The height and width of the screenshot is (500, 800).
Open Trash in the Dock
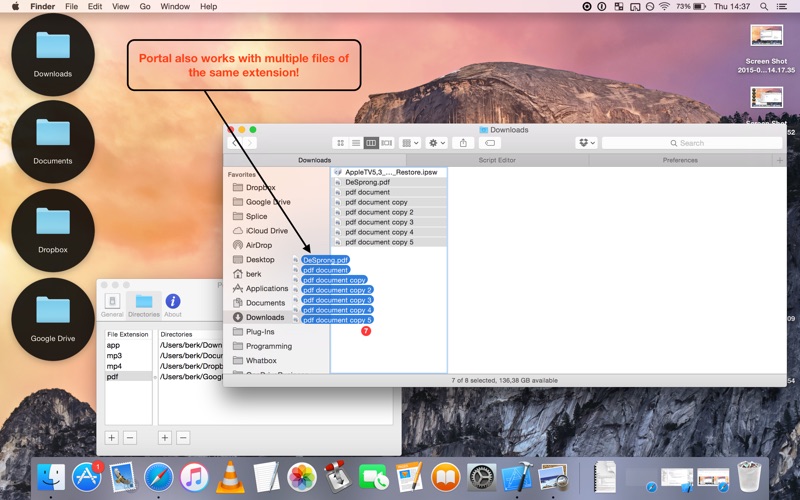pyautogui.click(x=749, y=477)
